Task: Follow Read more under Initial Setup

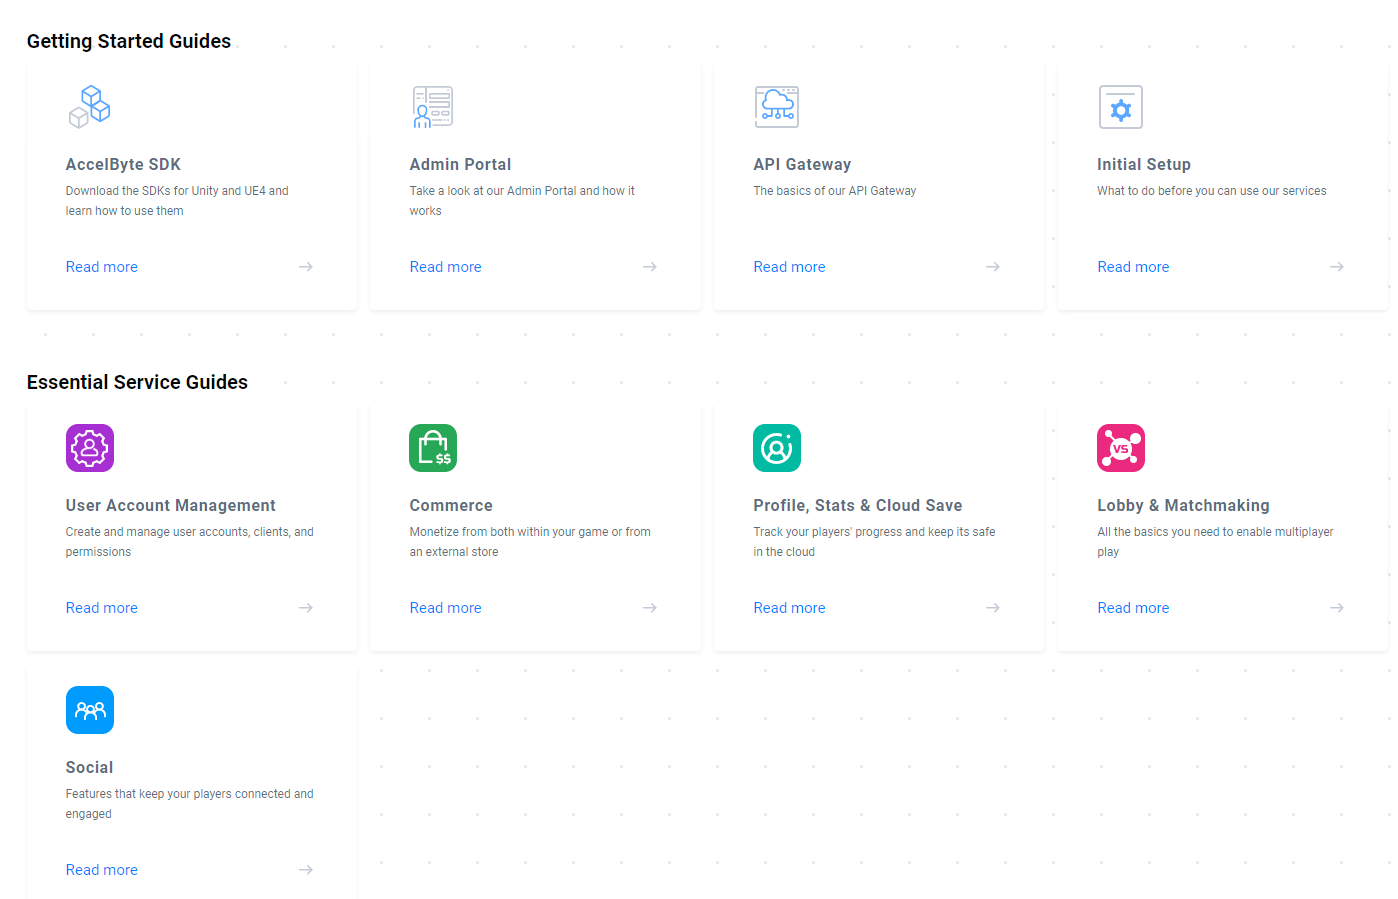Action: coord(1133,267)
